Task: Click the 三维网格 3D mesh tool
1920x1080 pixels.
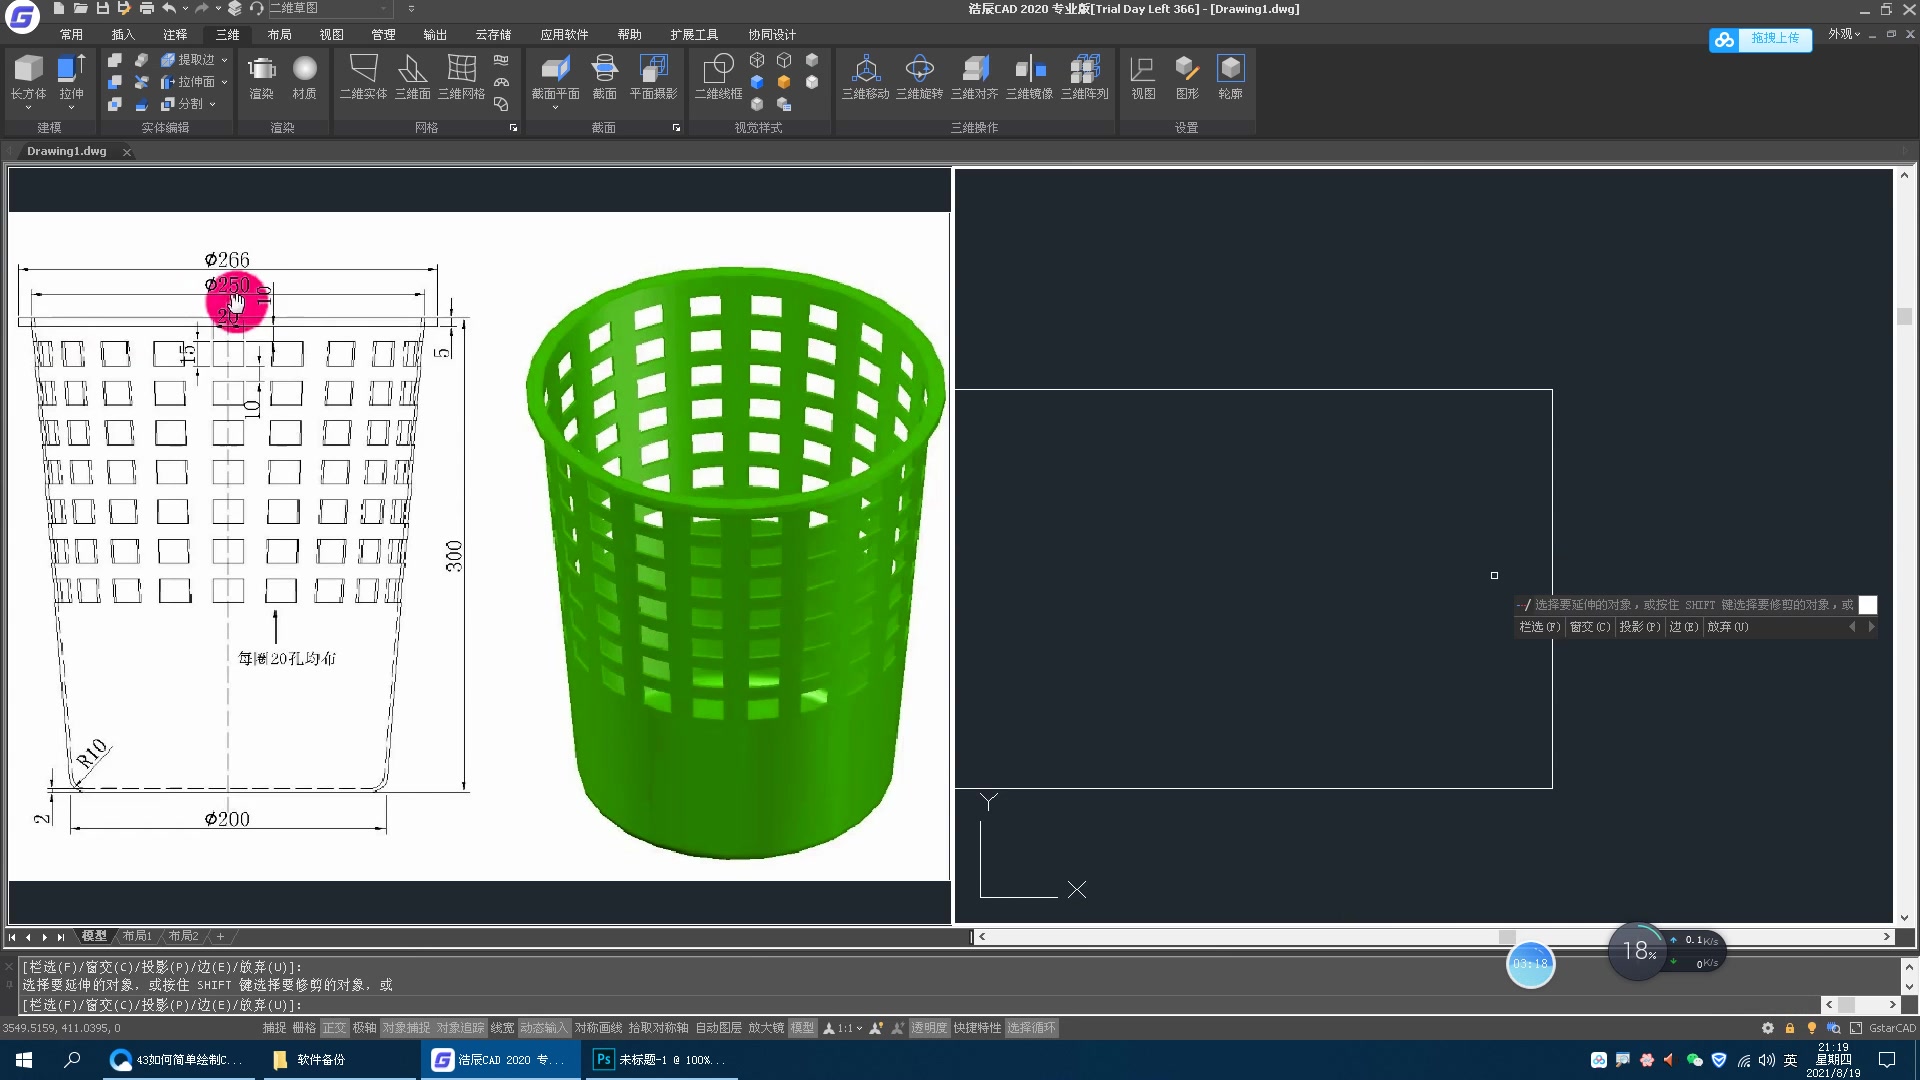Action: click(461, 77)
